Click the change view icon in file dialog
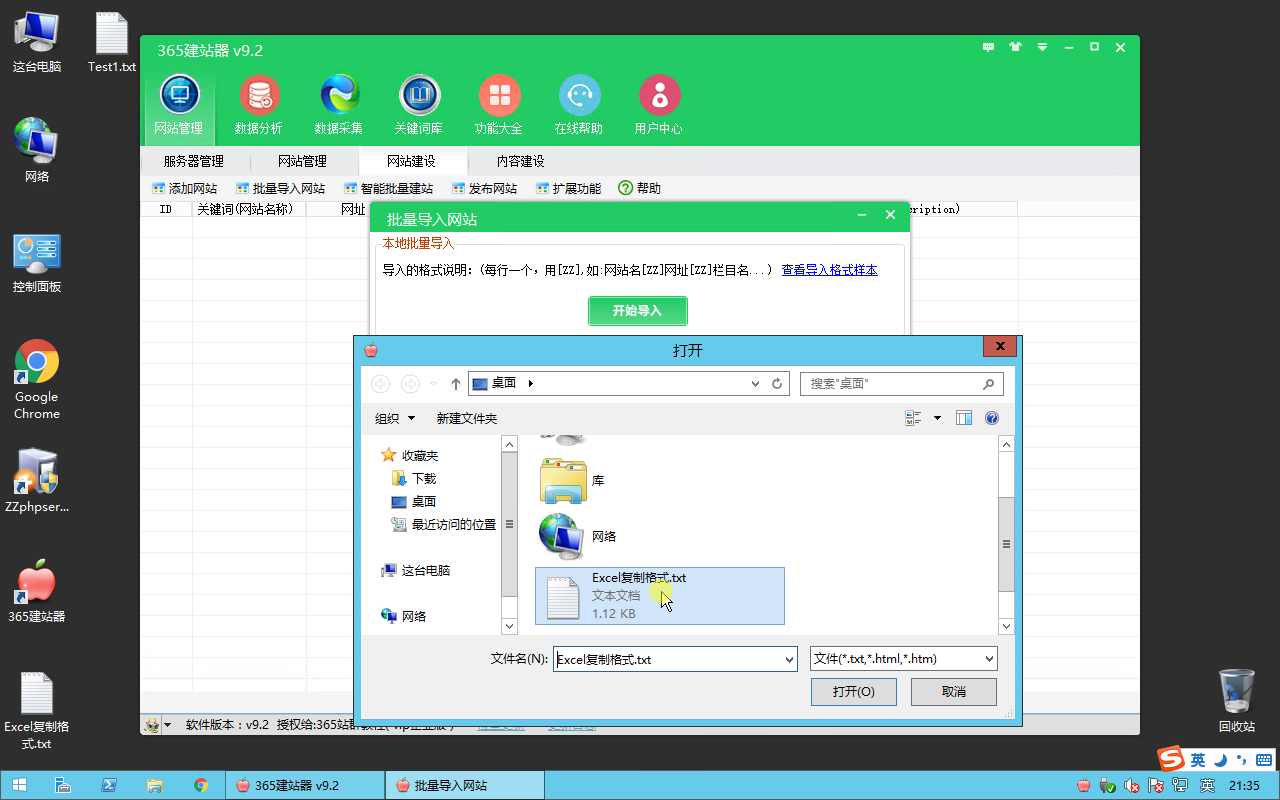 click(x=913, y=418)
